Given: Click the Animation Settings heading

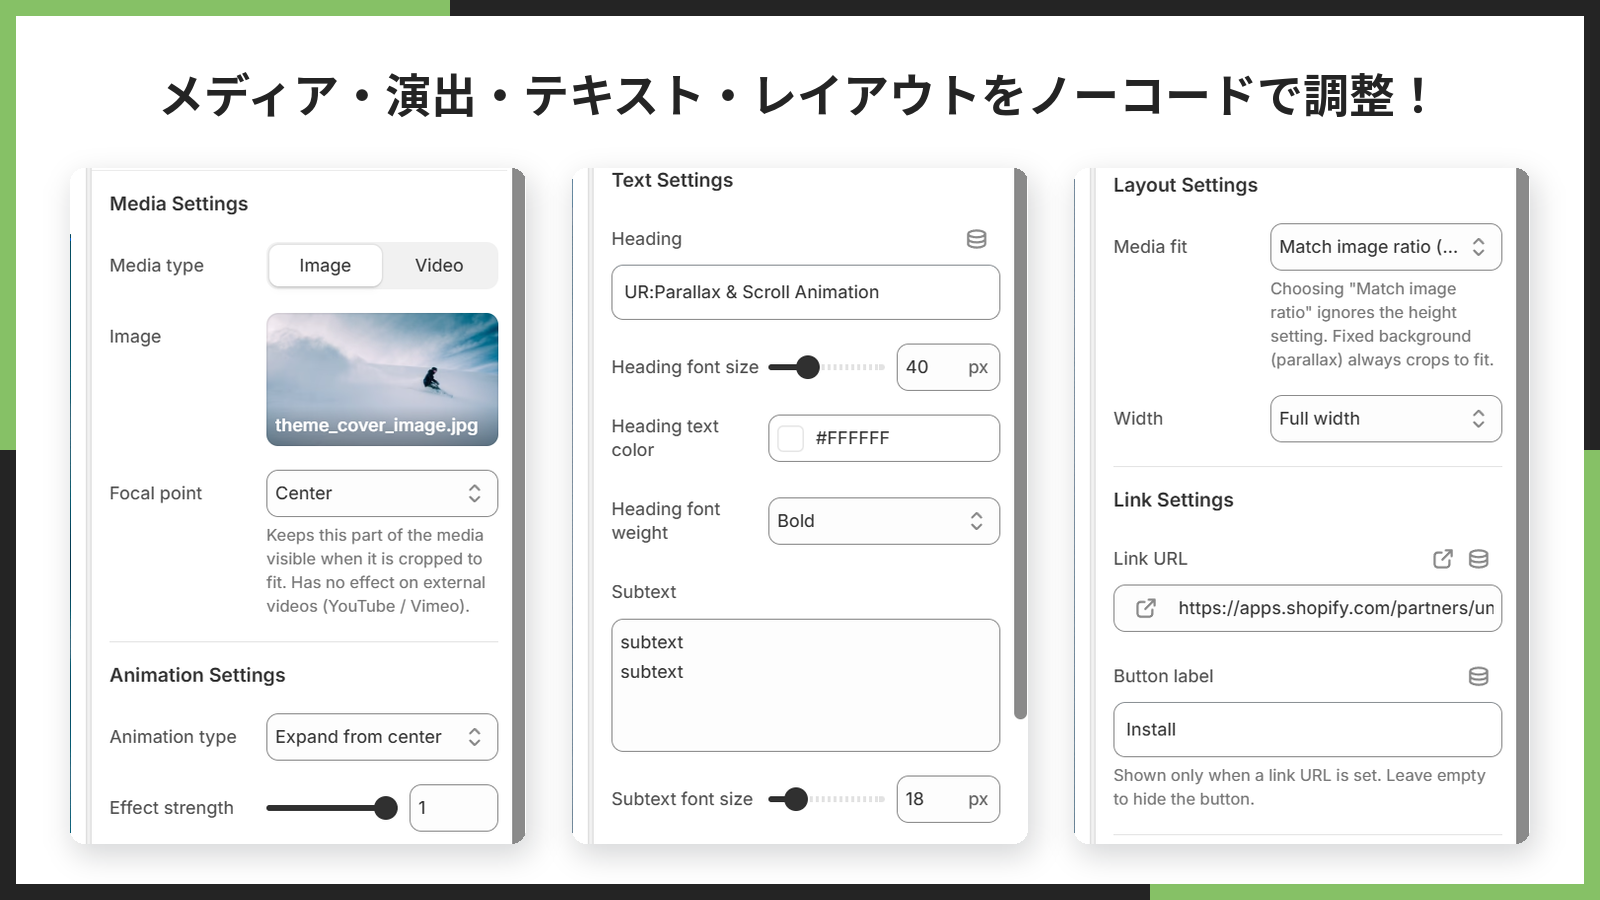Looking at the screenshot, I should [198, 676].
